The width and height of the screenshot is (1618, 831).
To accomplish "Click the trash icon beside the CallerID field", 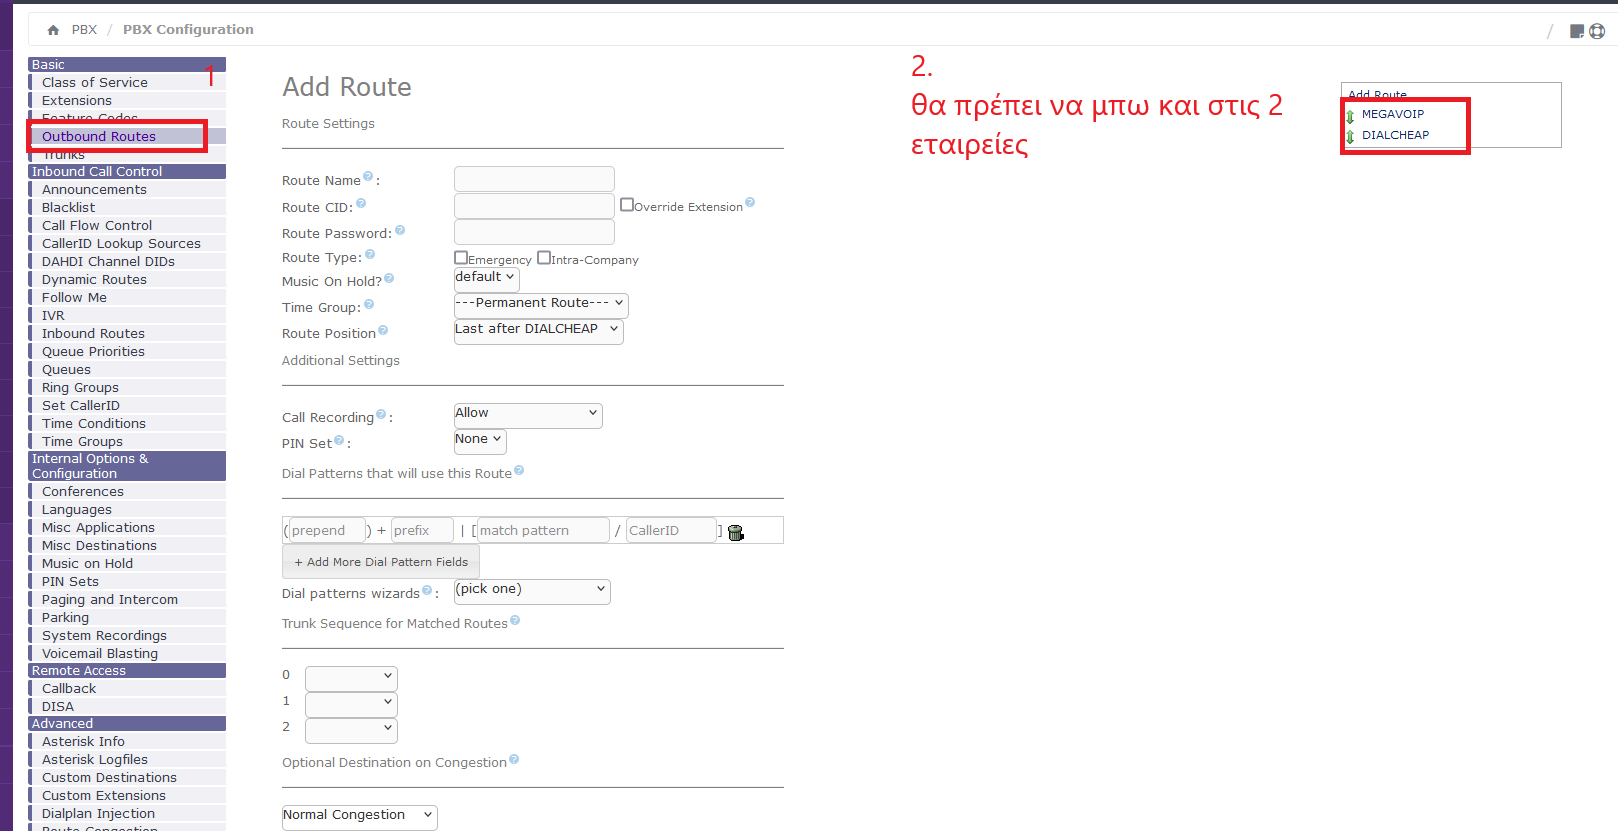I will click(736, 533).
